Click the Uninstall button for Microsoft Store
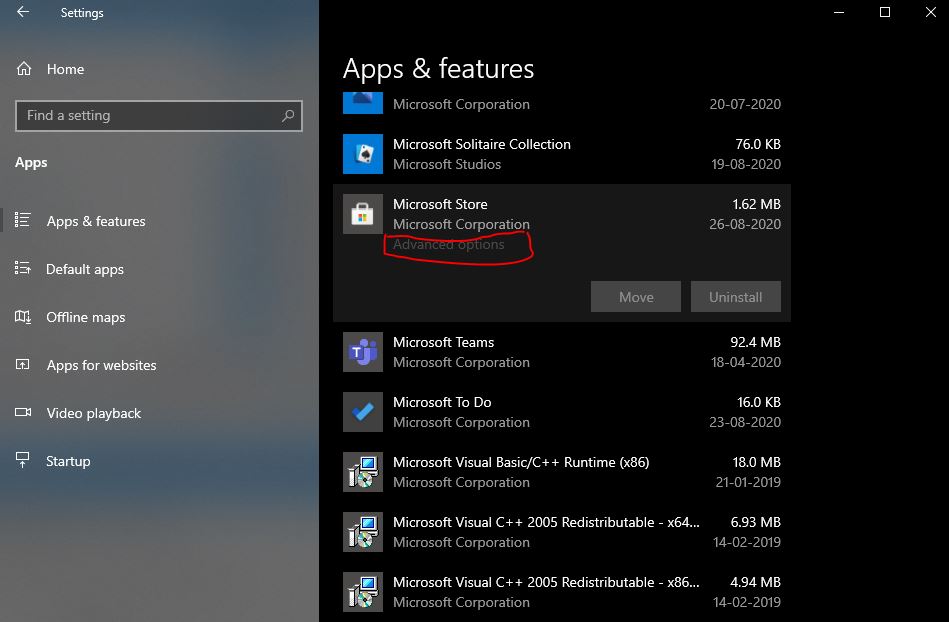The width and height of the screenshot is (949, 622). coord(735,296)
